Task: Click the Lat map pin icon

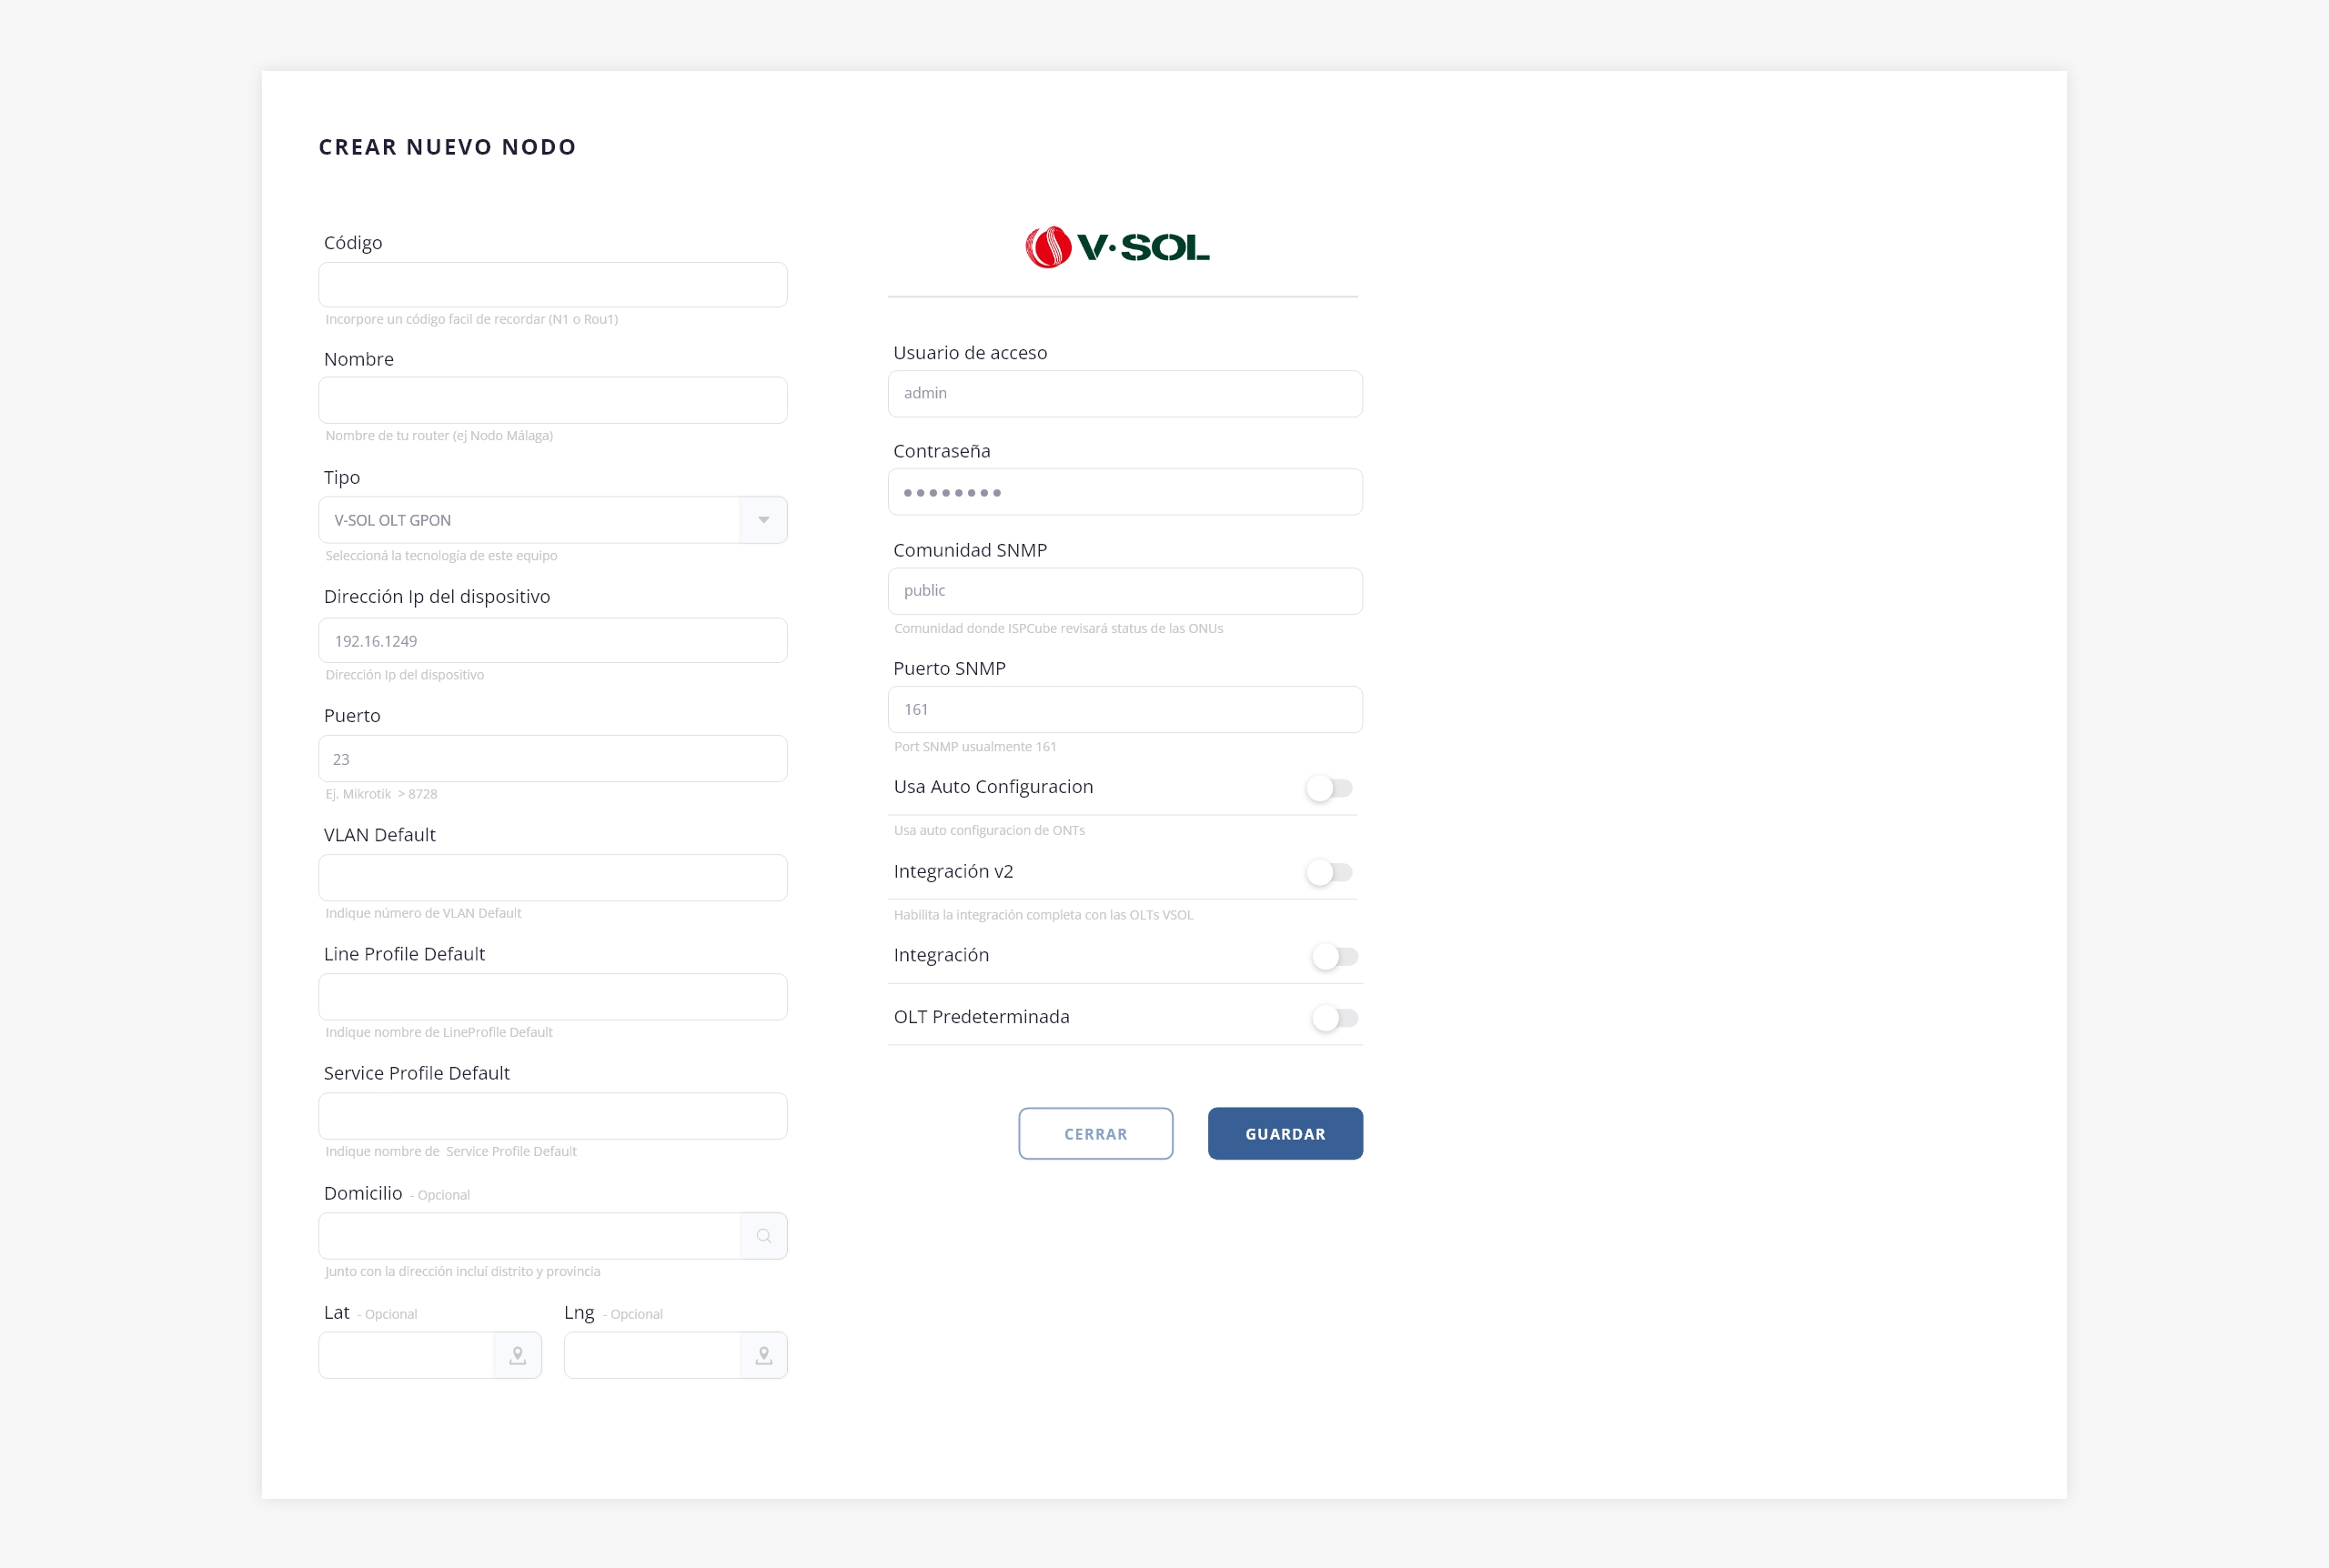Action: [517, 1355]
